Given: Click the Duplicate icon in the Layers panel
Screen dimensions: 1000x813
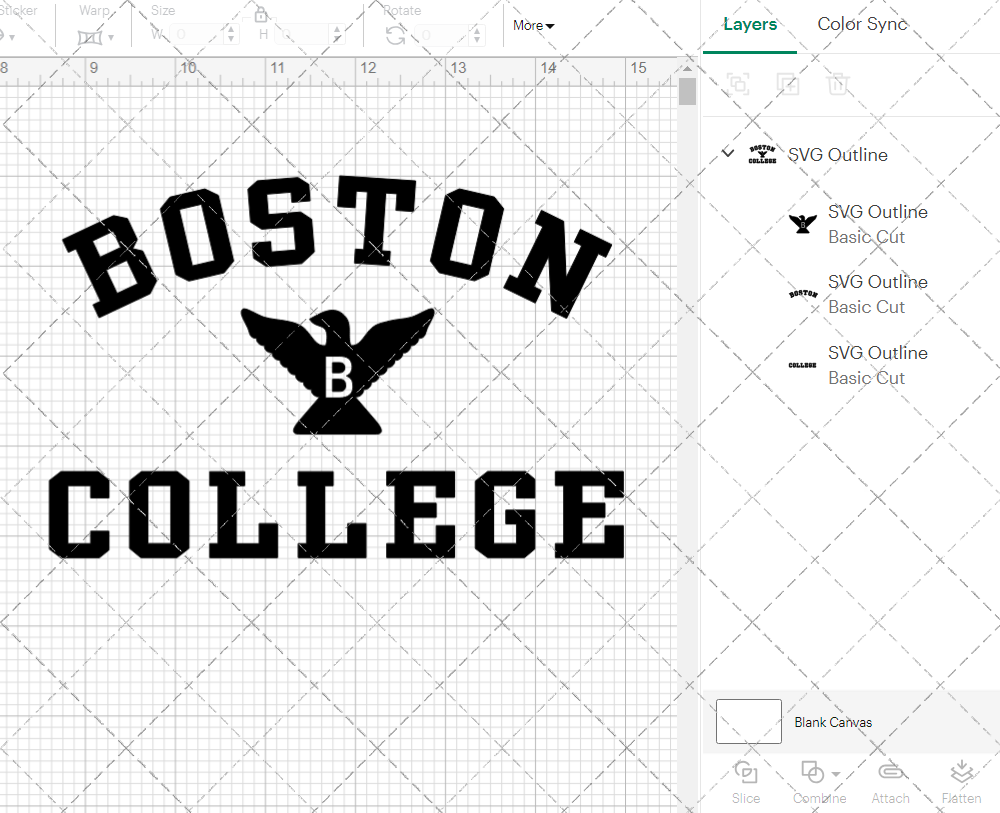Looking at the screenshot, I should click(x=788, y=85).
